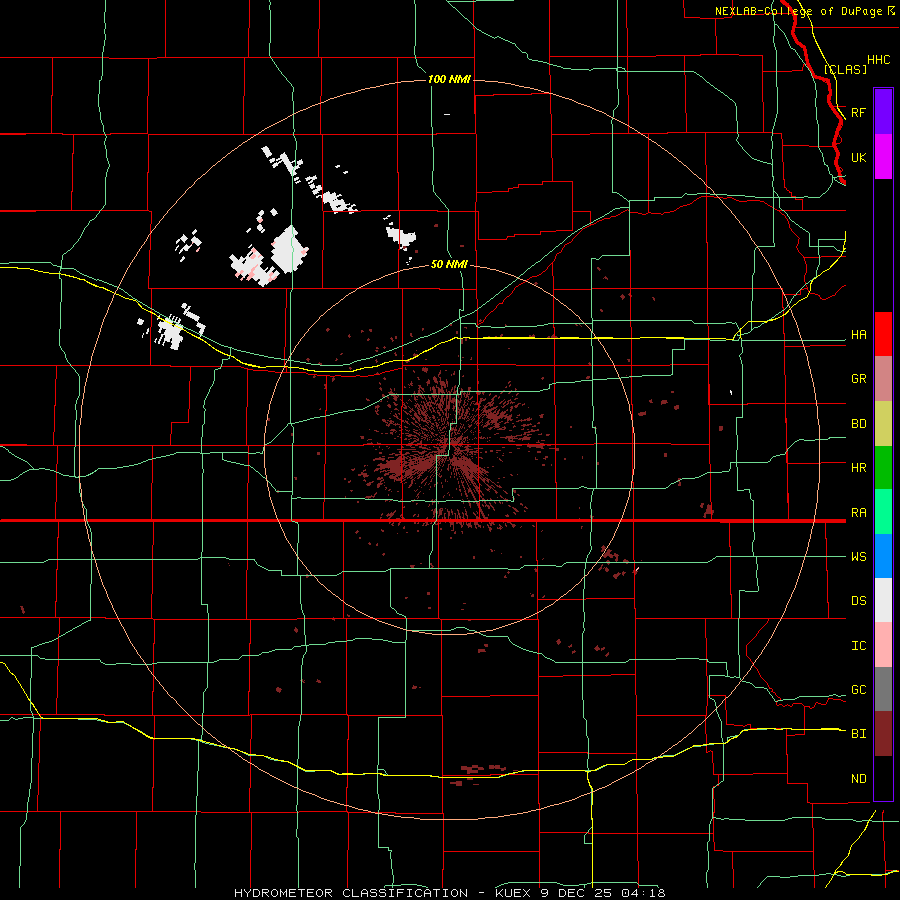Click the NEXLAB-College of DuPage credit text
This screenshot has width=900, height=900.
(798, 11)
